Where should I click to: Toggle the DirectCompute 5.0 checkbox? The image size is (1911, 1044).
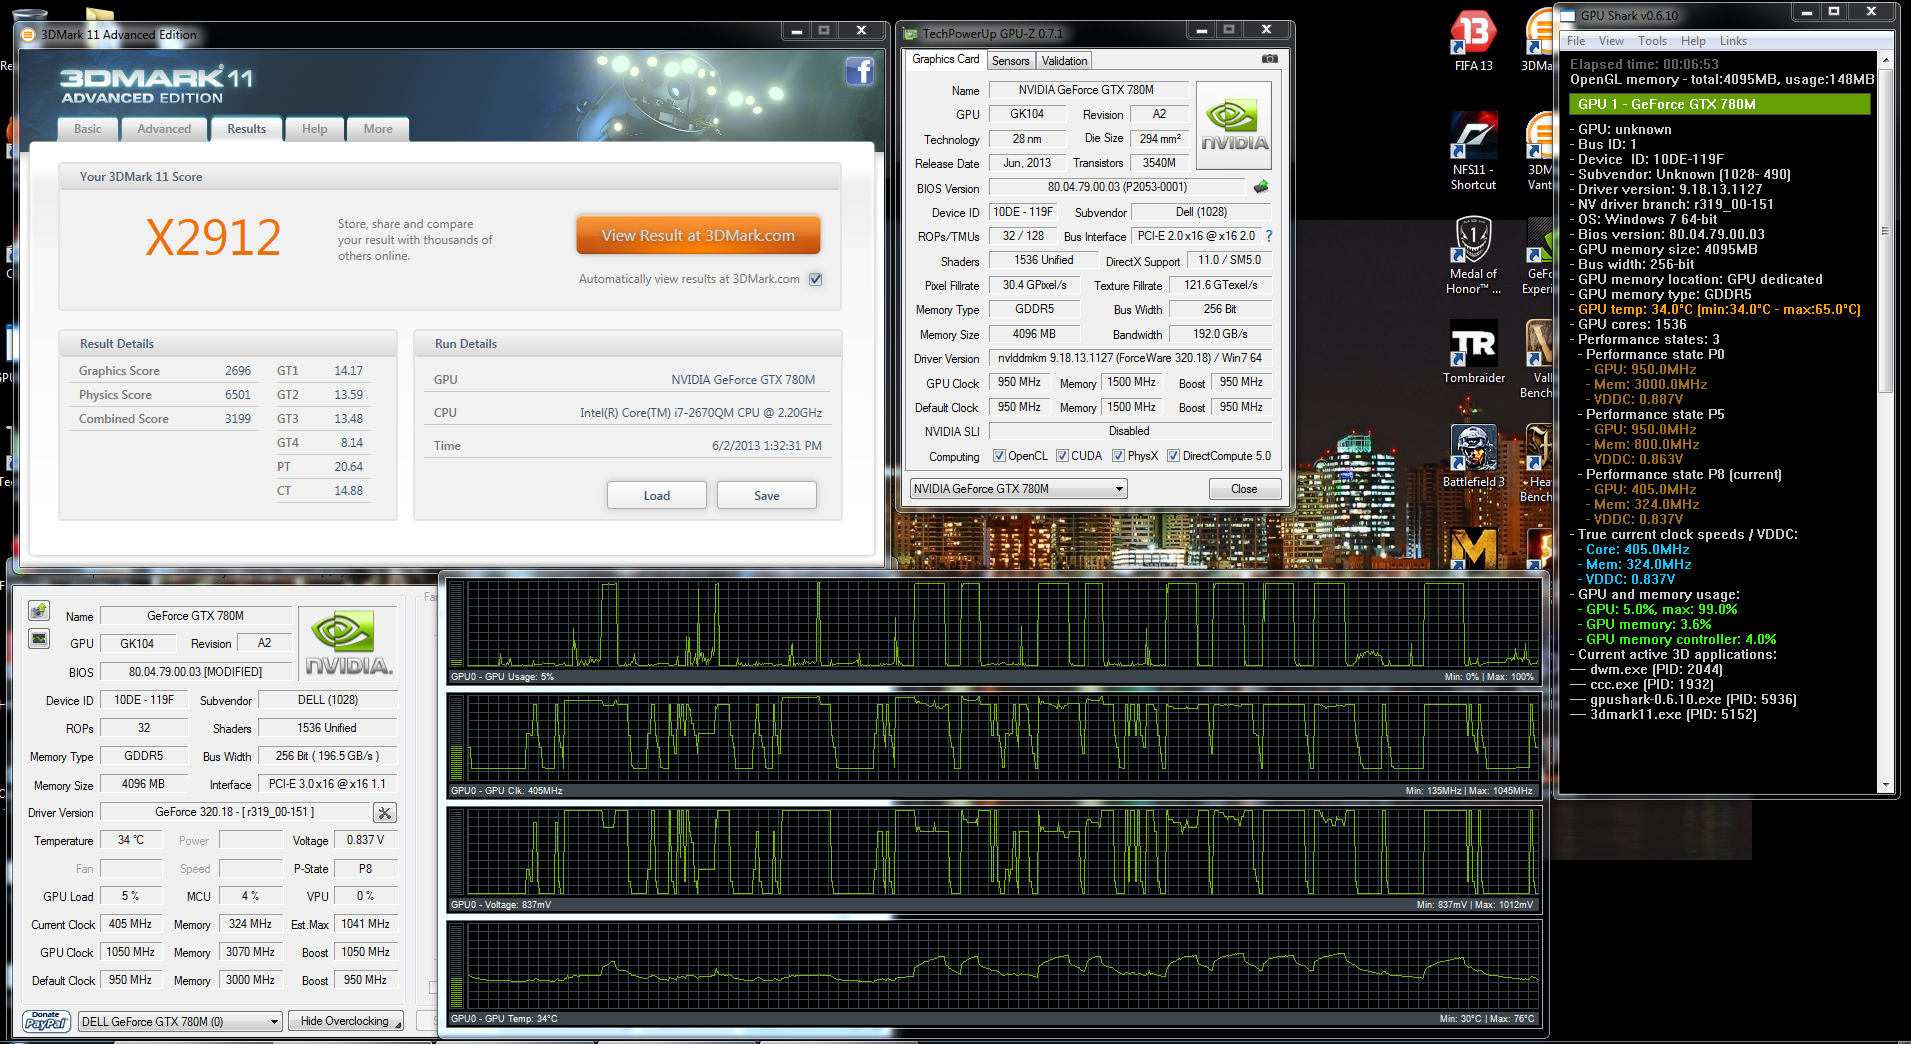[x=1173, y=456]
